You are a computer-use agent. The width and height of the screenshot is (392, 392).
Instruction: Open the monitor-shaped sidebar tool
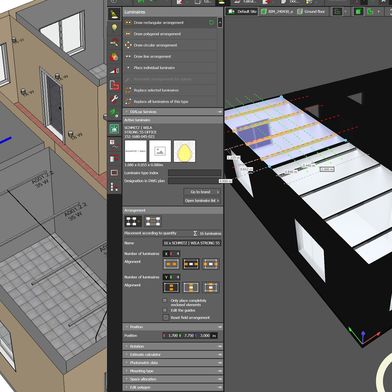(114, 173)
